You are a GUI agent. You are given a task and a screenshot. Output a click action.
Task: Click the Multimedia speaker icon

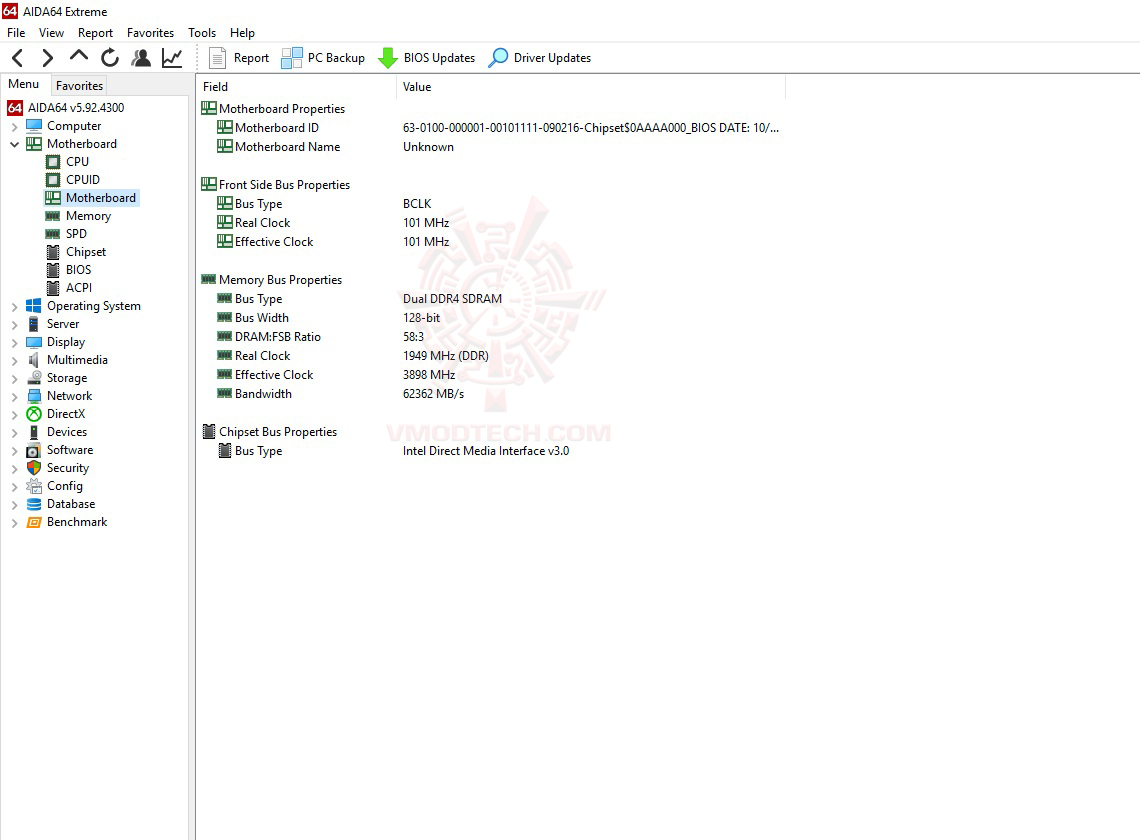pyautogui.click(x=34, y=360)
